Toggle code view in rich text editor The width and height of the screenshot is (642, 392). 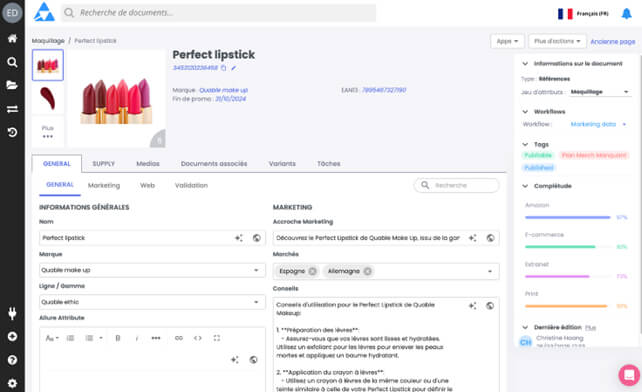pyautogui.click(x=198, y=338)
